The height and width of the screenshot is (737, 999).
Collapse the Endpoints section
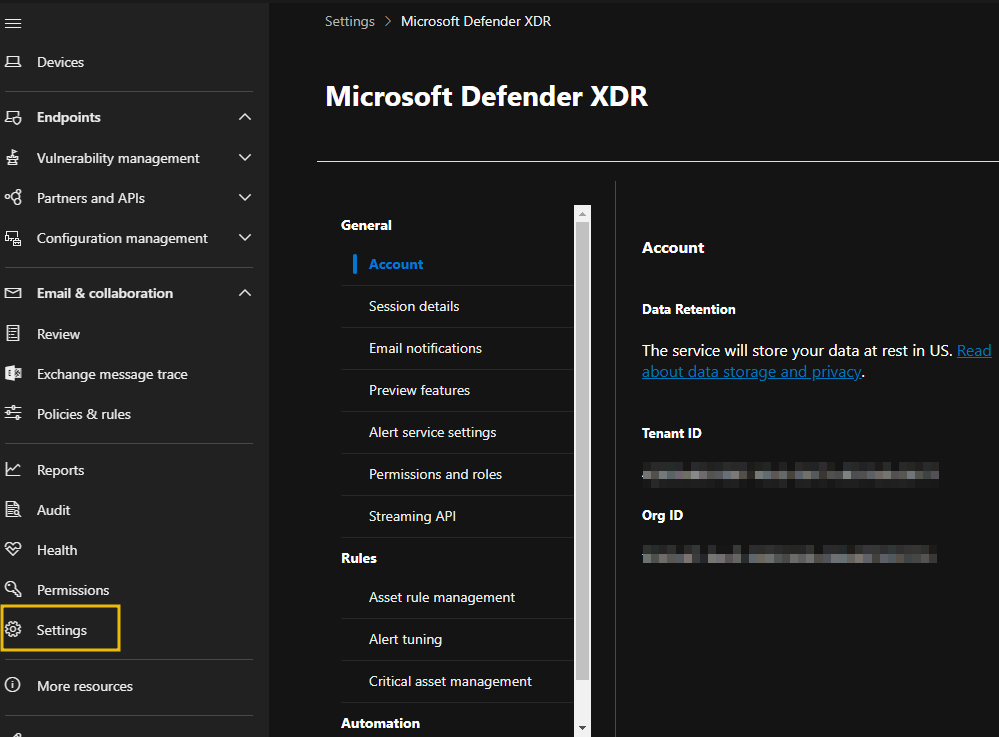[x=244, y=117]
